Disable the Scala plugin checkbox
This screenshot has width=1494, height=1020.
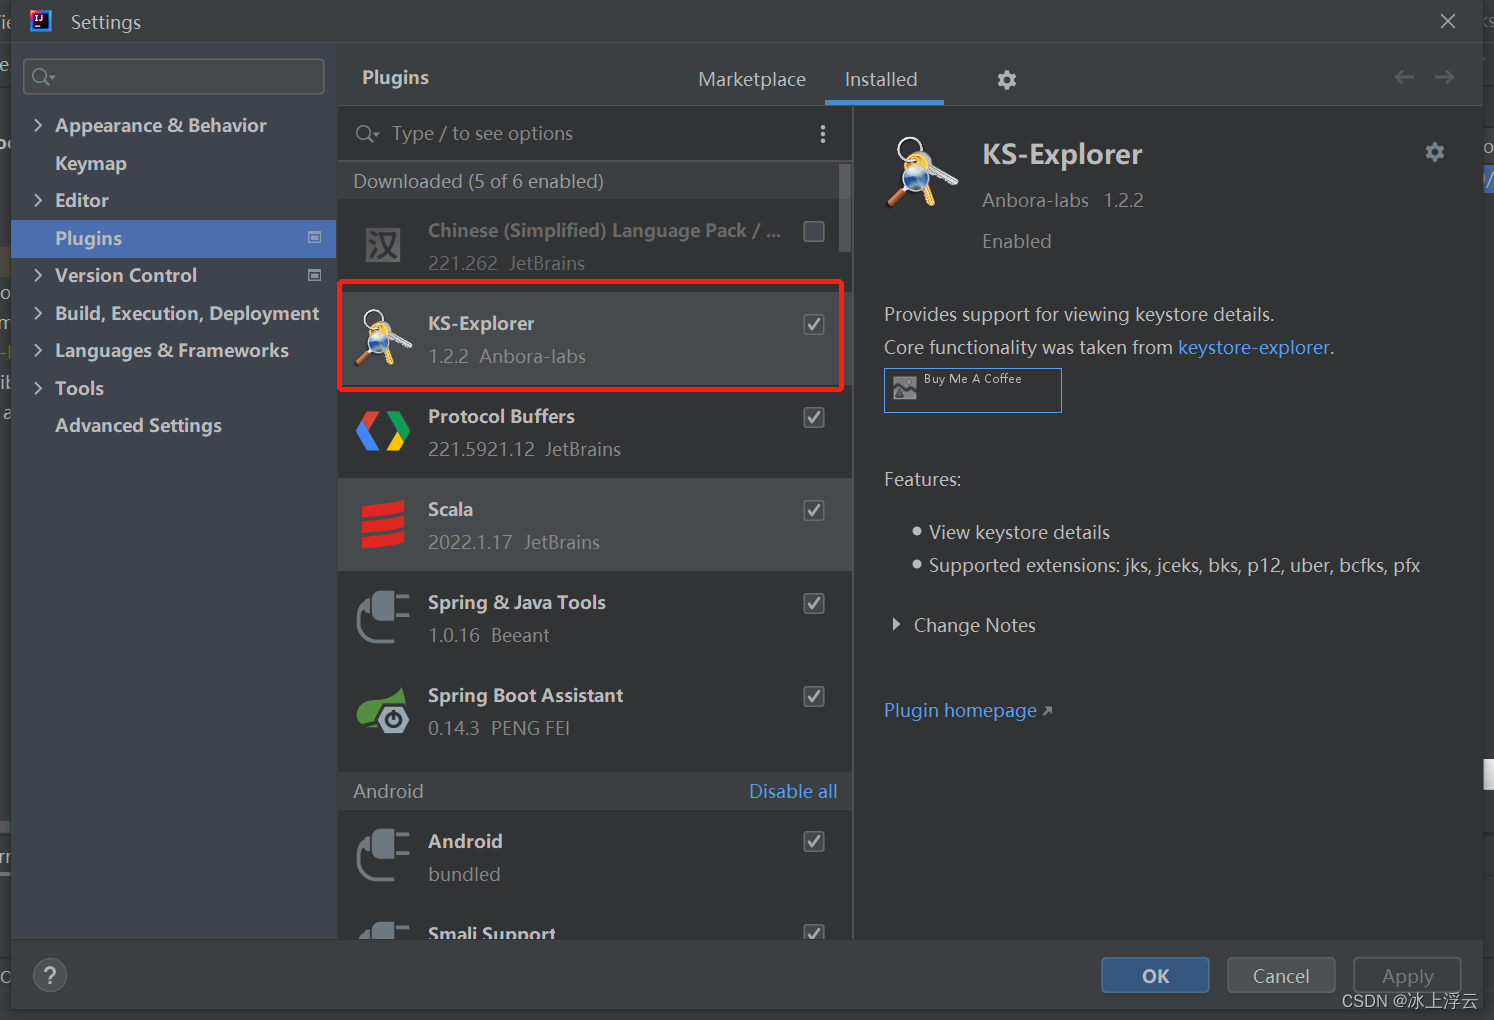tap(814, 510)
